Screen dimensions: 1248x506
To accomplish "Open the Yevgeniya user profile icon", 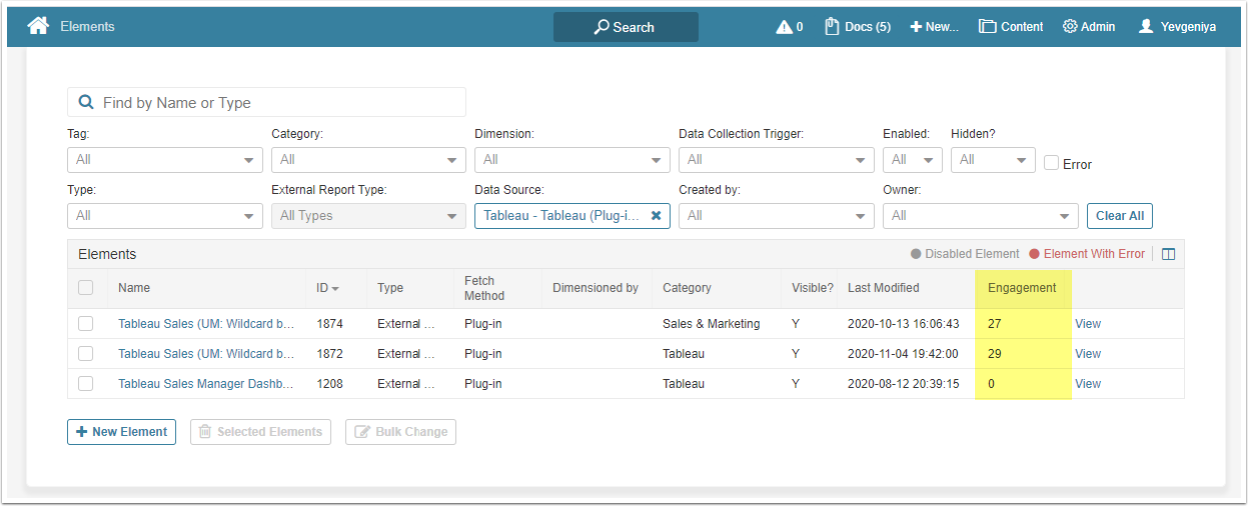I will [1146, 27].
